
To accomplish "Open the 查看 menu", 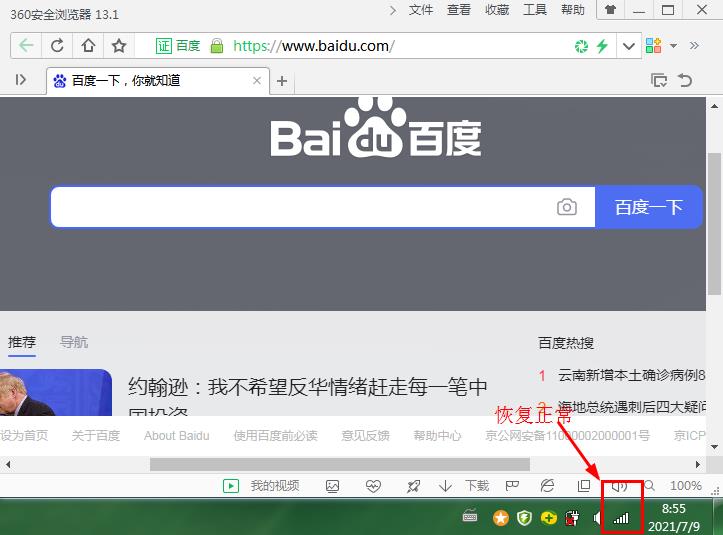I will 458,10.
